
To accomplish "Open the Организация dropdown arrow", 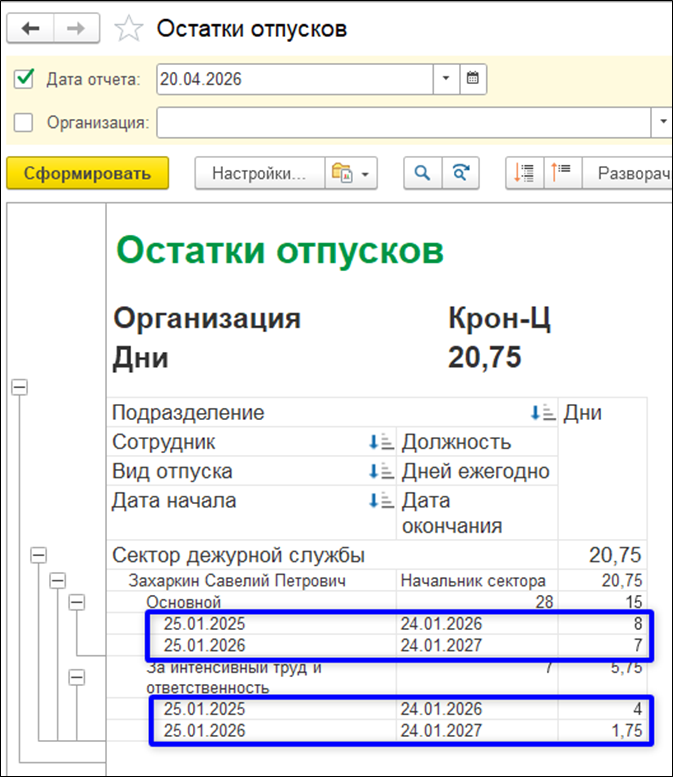I will 662,122.
